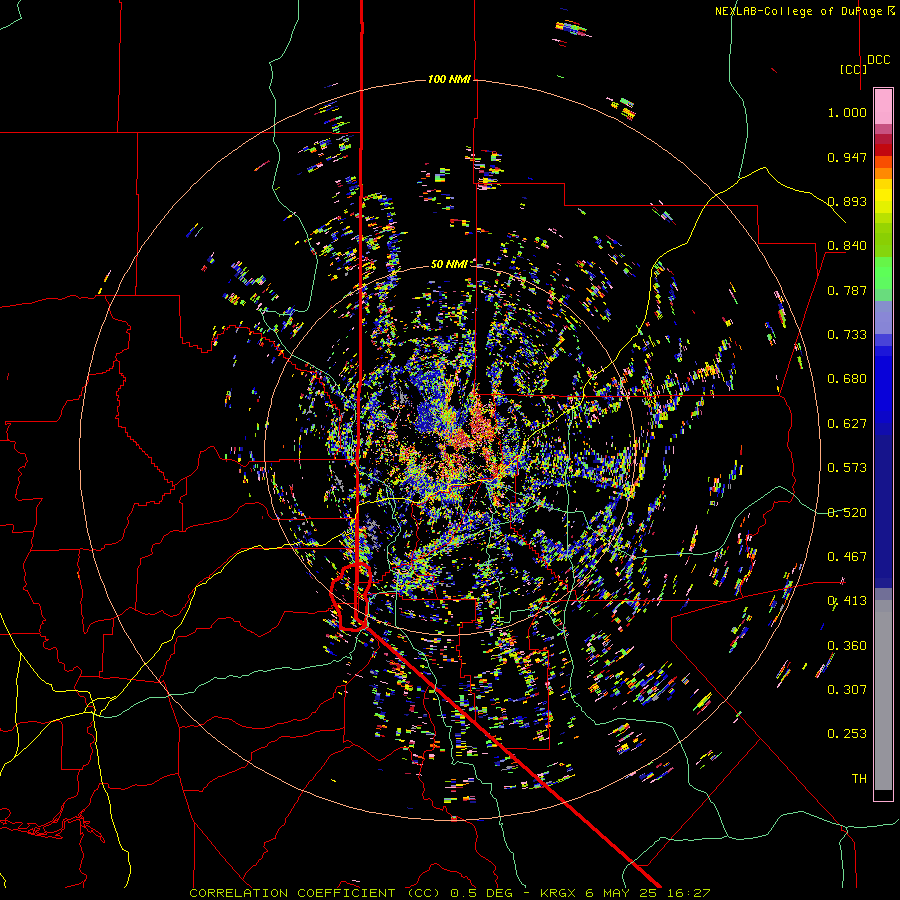
Task: Select the 0.520 scale value
Action: [847, 513]
